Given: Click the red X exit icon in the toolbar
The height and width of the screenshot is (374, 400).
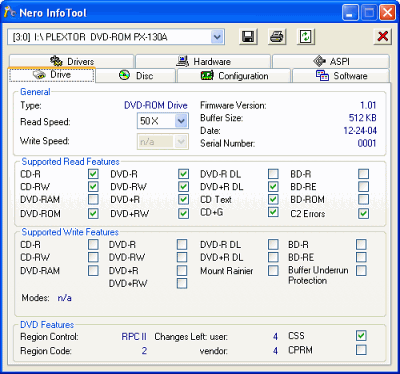Looking at the screenshot, I should (383, 37).
